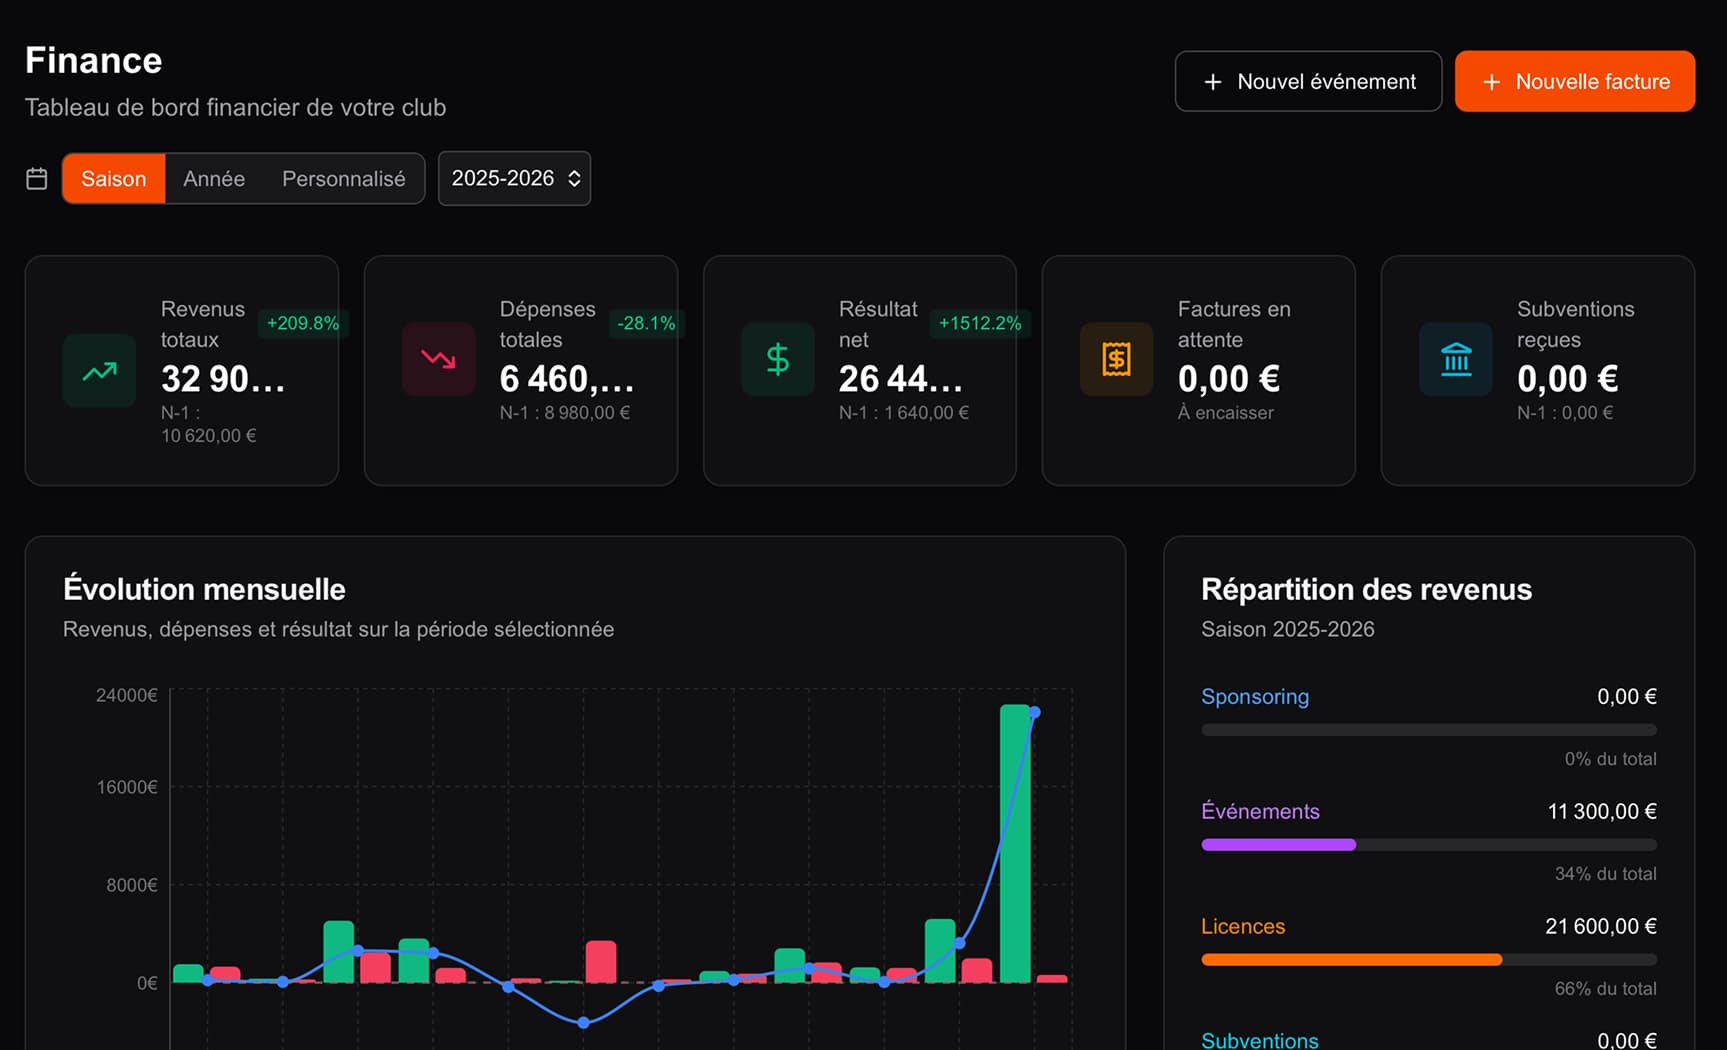Click the red trending-down icon on Dépenses totales
1727x1050 pixels.
[x=438, y=359]
